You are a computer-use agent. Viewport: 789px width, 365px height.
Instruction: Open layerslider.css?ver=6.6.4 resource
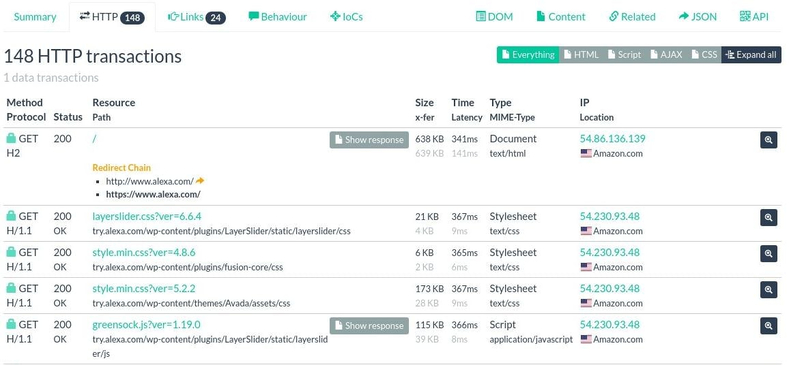pos(147,216)
